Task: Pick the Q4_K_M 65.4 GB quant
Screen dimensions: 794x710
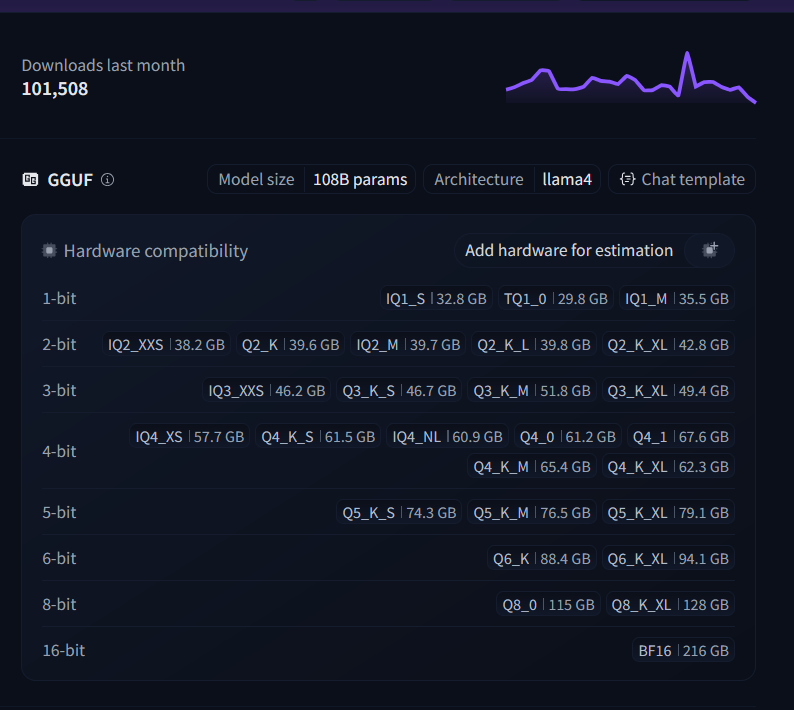Action: tap(532, 466)
